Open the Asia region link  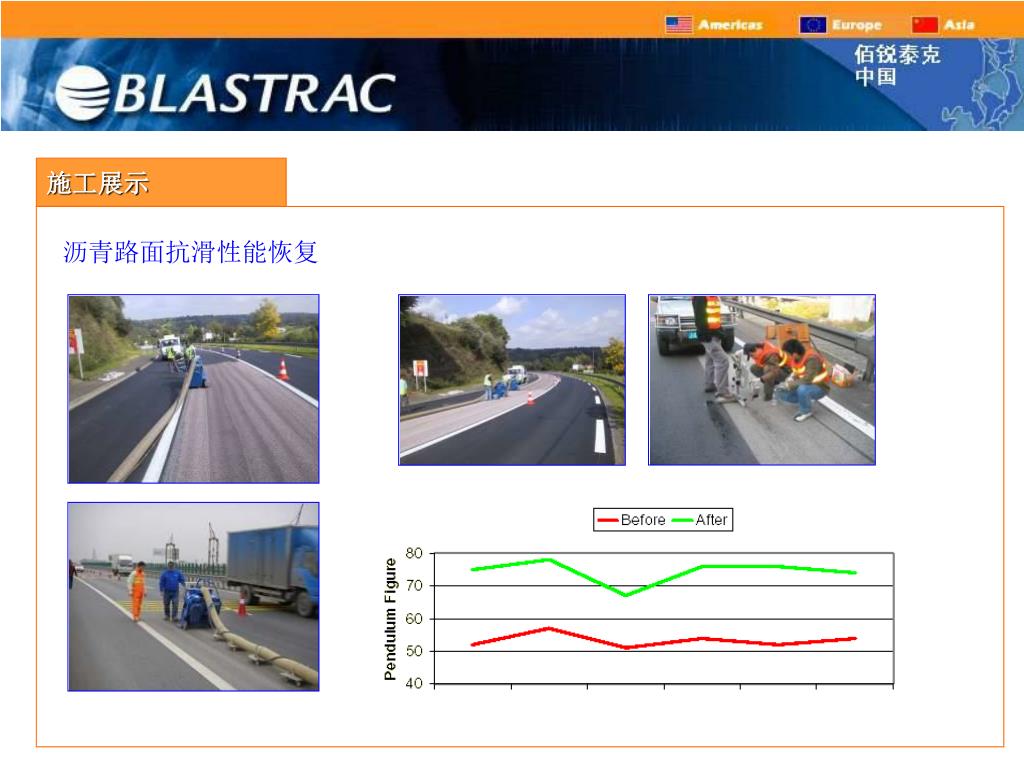959,25
